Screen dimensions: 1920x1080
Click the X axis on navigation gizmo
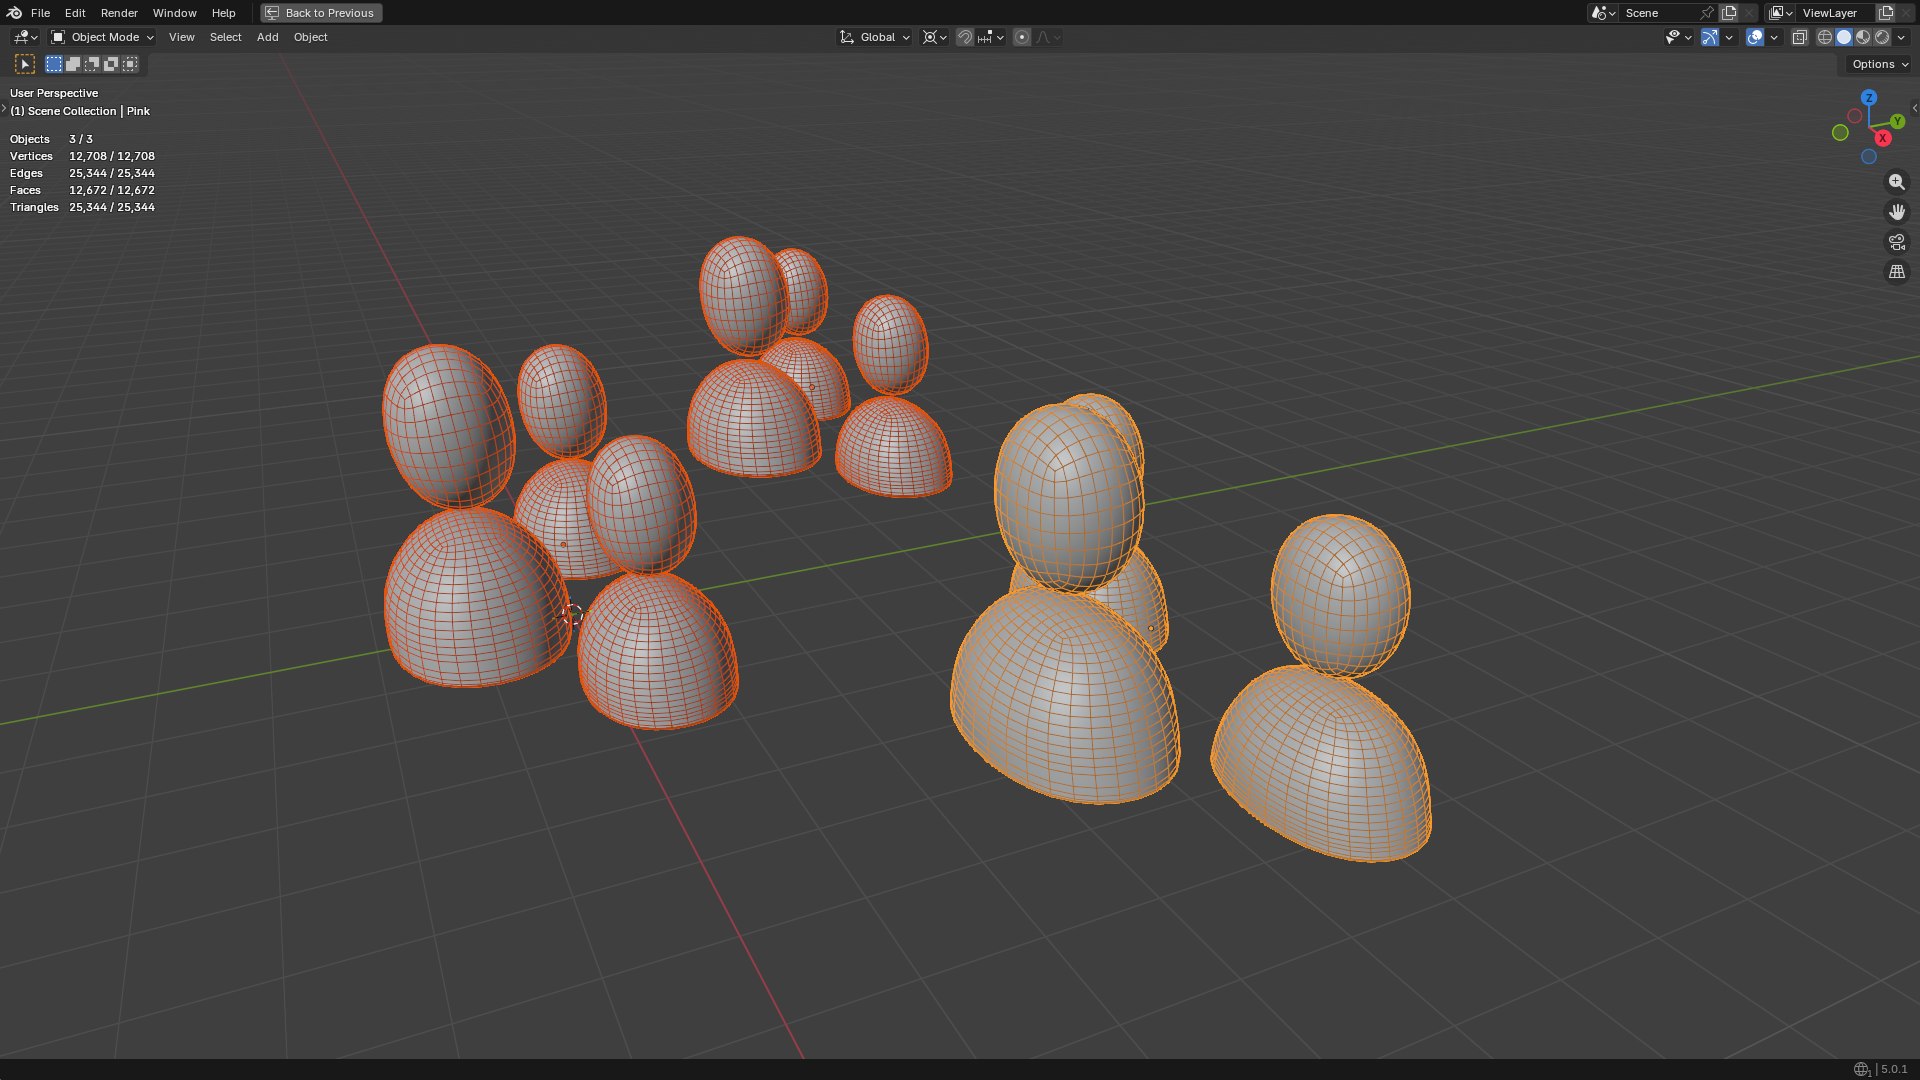coord(1882,138)
